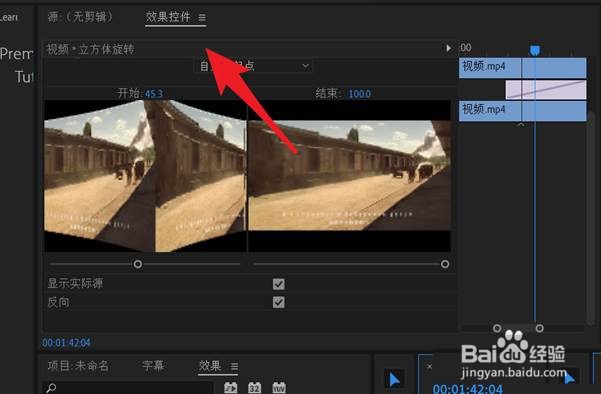Screen dimensions: 601x394
Task: Switch to the 源:(无剪辑) tab
Action: pyautogui.click(x=80, y=17)
